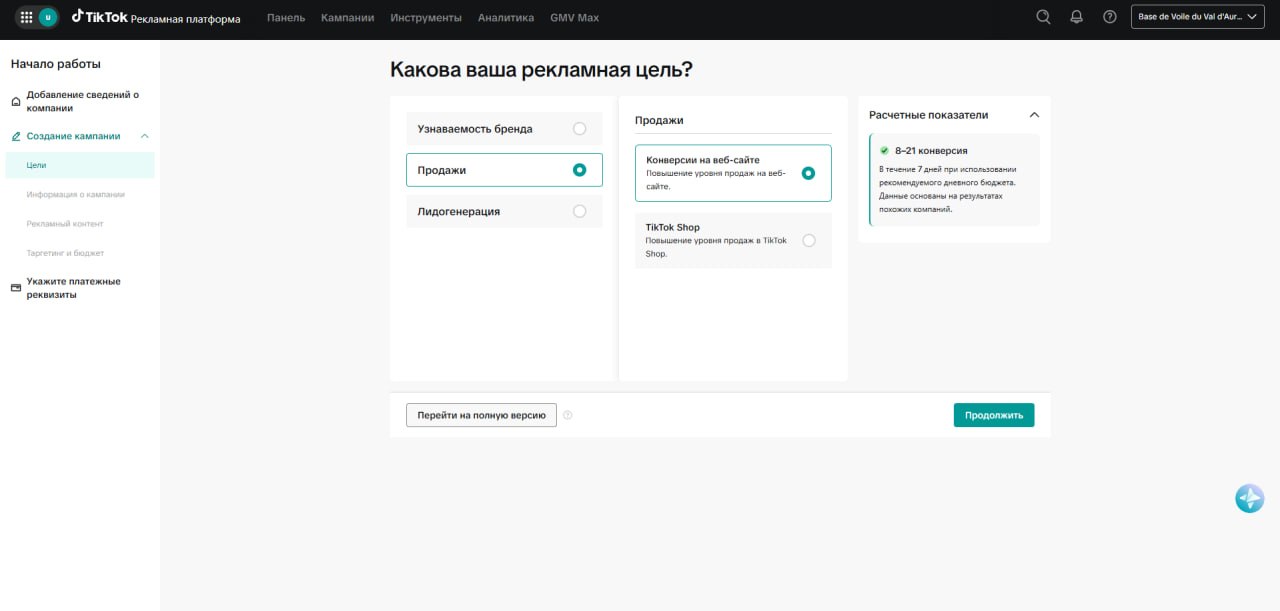Collapse the Создание кампании section chevron
Screen dimensions: 1280x611
coord(145,136)
